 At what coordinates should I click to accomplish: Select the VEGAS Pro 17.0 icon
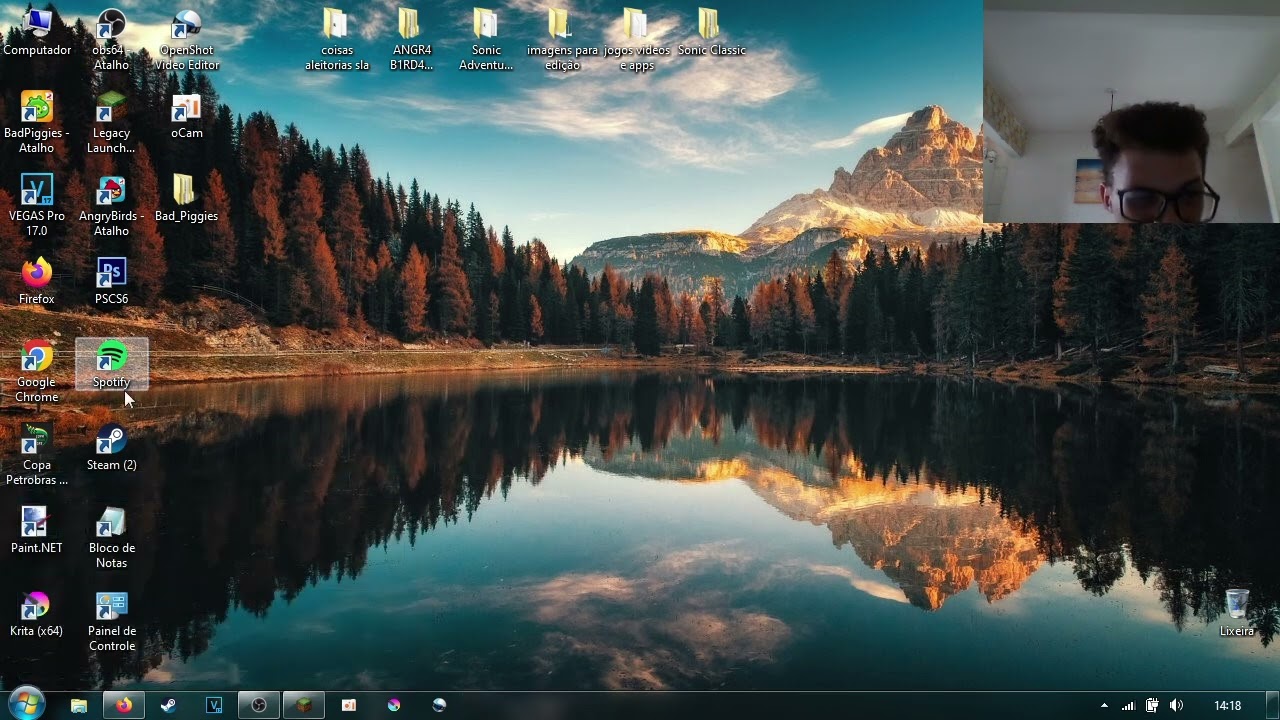point(37,206)
